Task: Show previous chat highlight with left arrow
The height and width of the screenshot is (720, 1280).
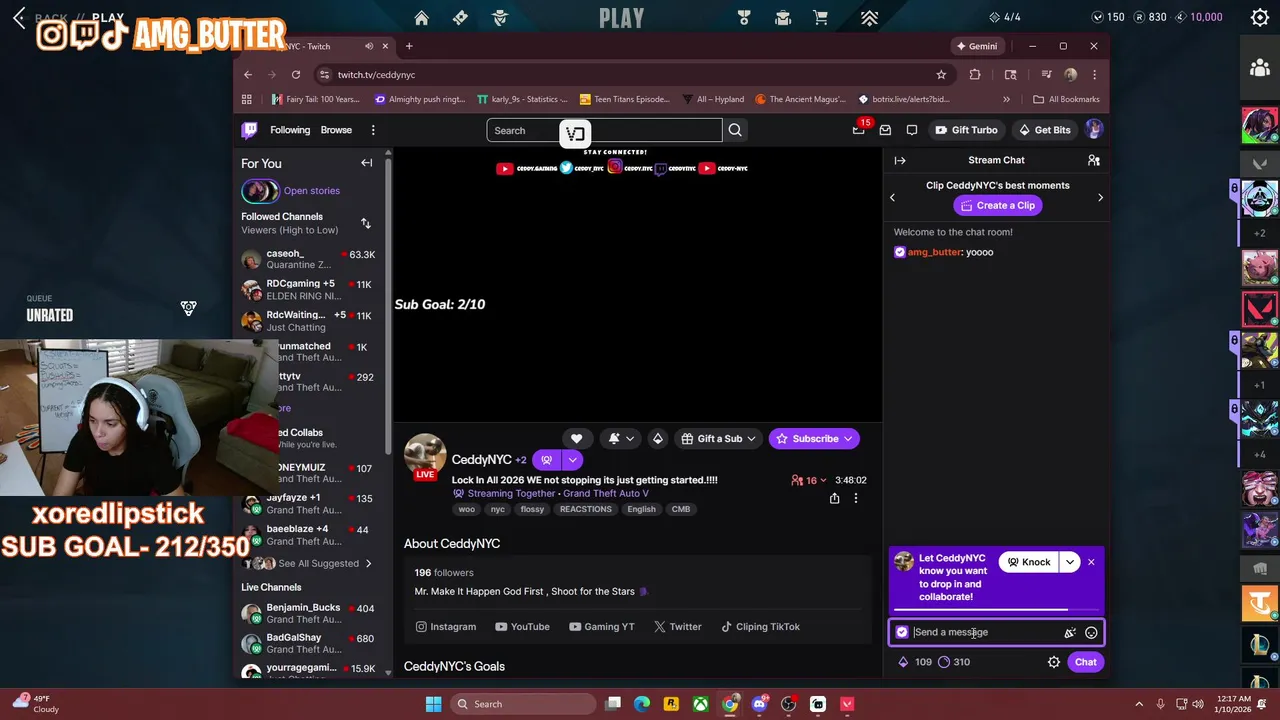Action: coord(893,198)
